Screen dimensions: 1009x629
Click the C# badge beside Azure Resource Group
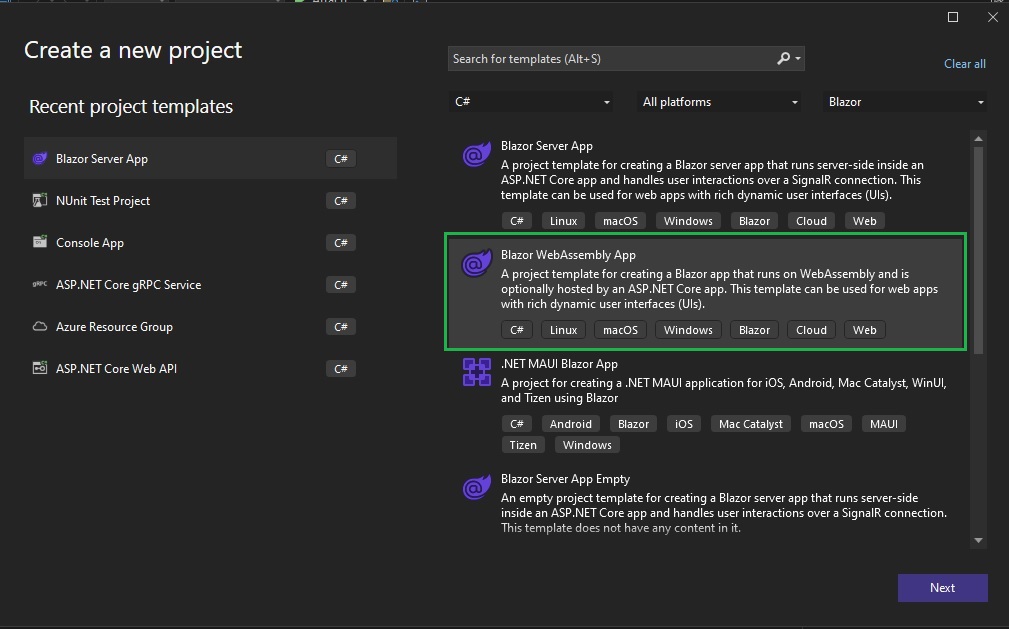click(x=340, y=326)
